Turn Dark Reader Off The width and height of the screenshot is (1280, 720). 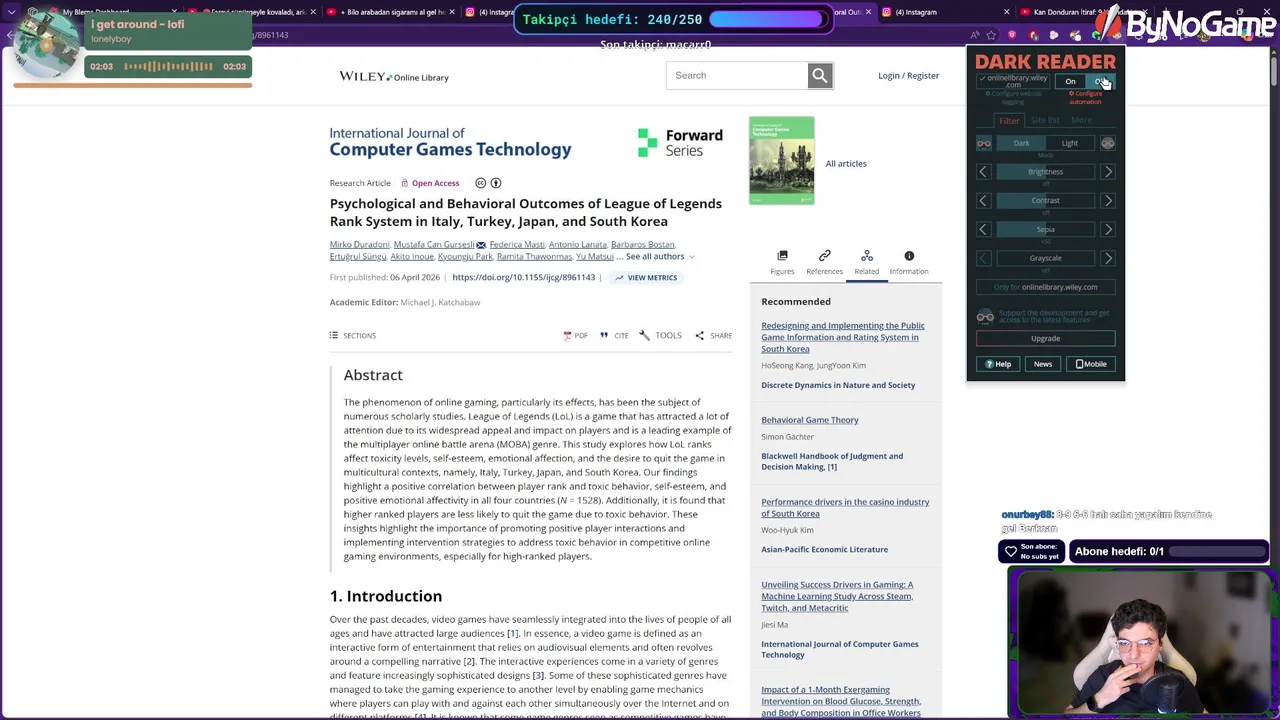coord(1099,82)
